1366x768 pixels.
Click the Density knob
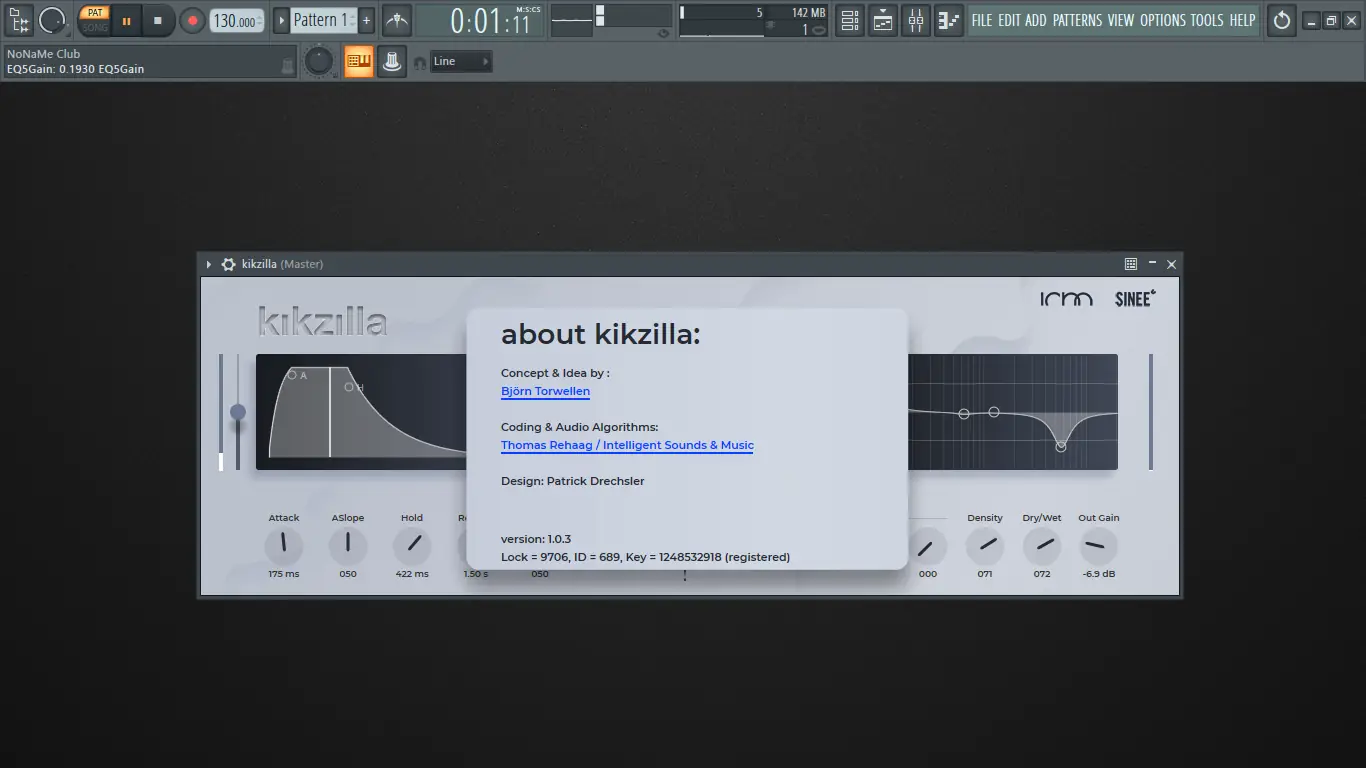click(985, 546)
